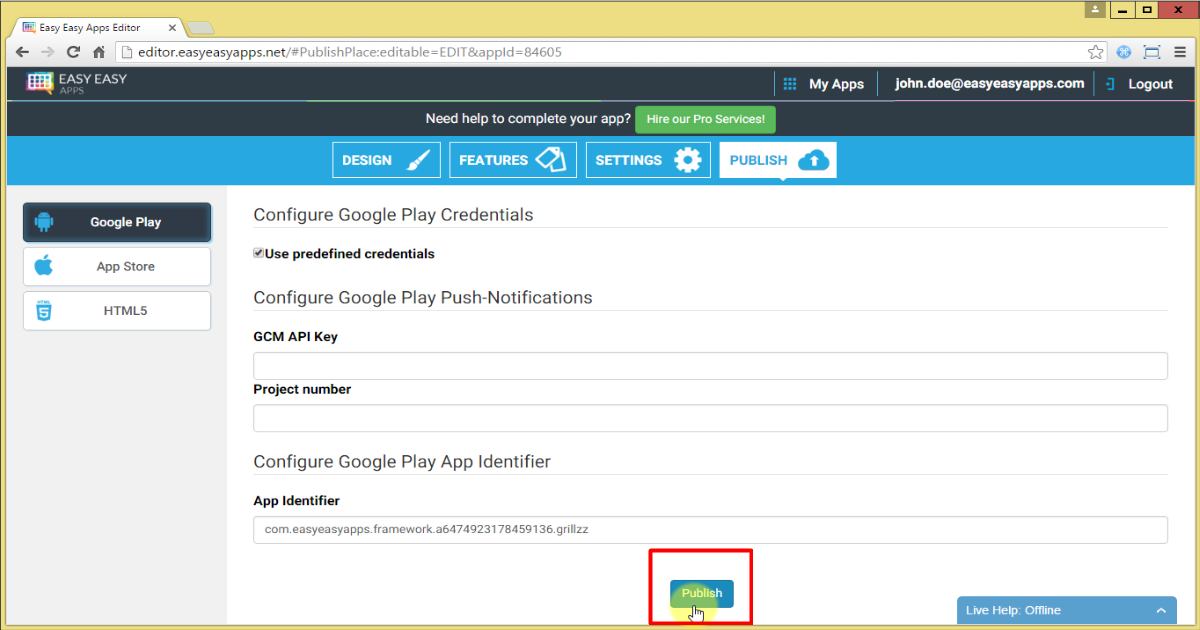This screenshot has width=1200, height=630.
Task: Click the browser bookmark star
Action: (x=1095, y=50)
